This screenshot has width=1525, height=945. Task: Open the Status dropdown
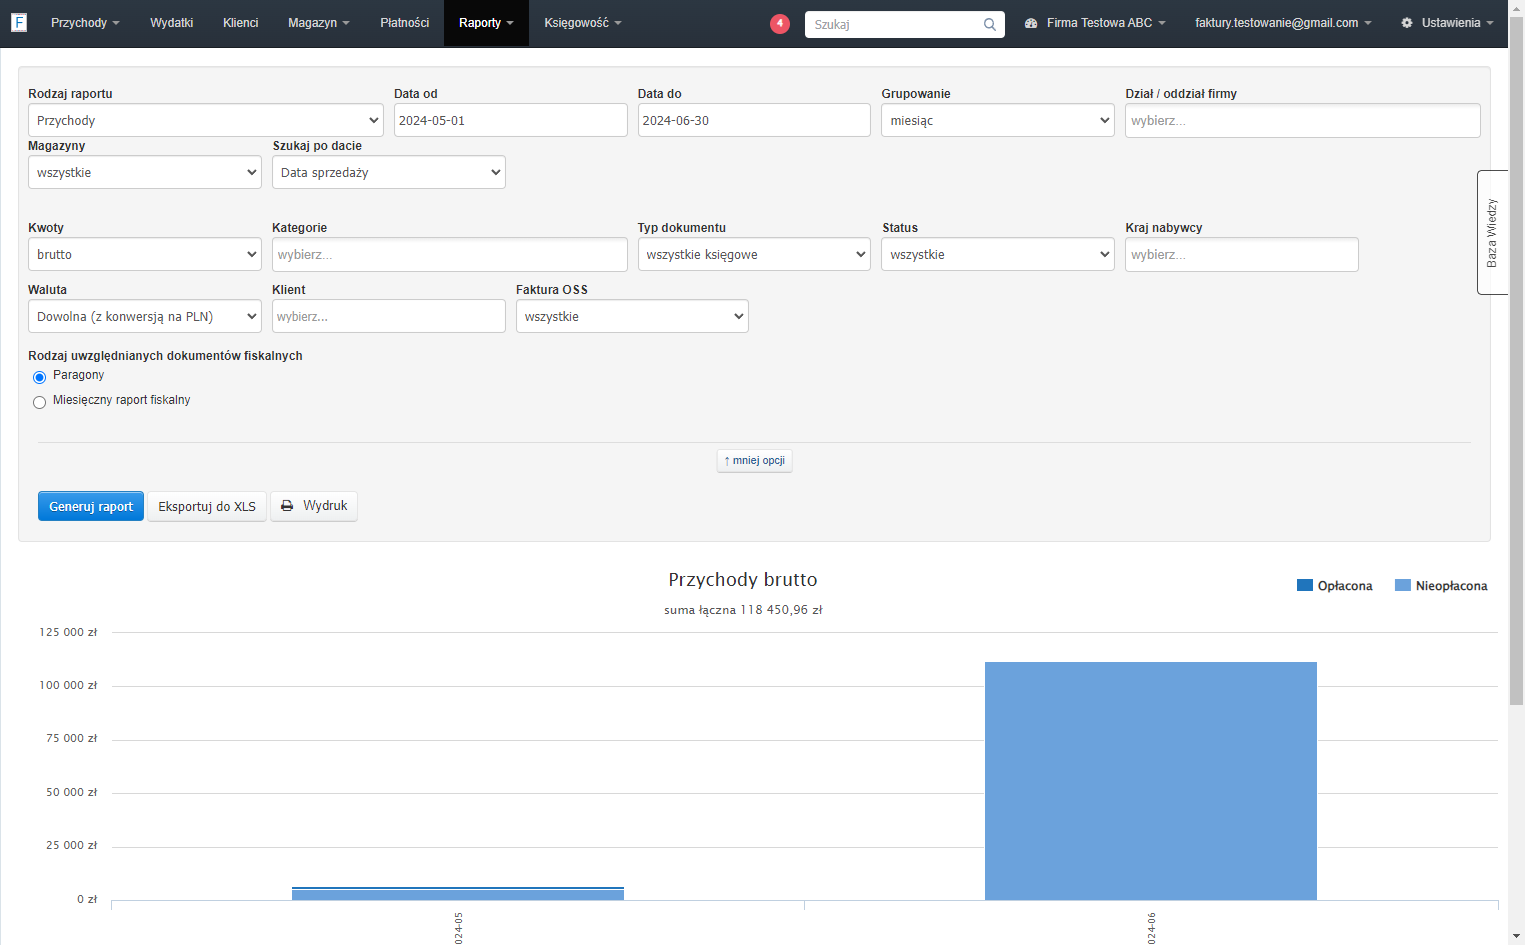pyautogui.click(x=998, y=254)
